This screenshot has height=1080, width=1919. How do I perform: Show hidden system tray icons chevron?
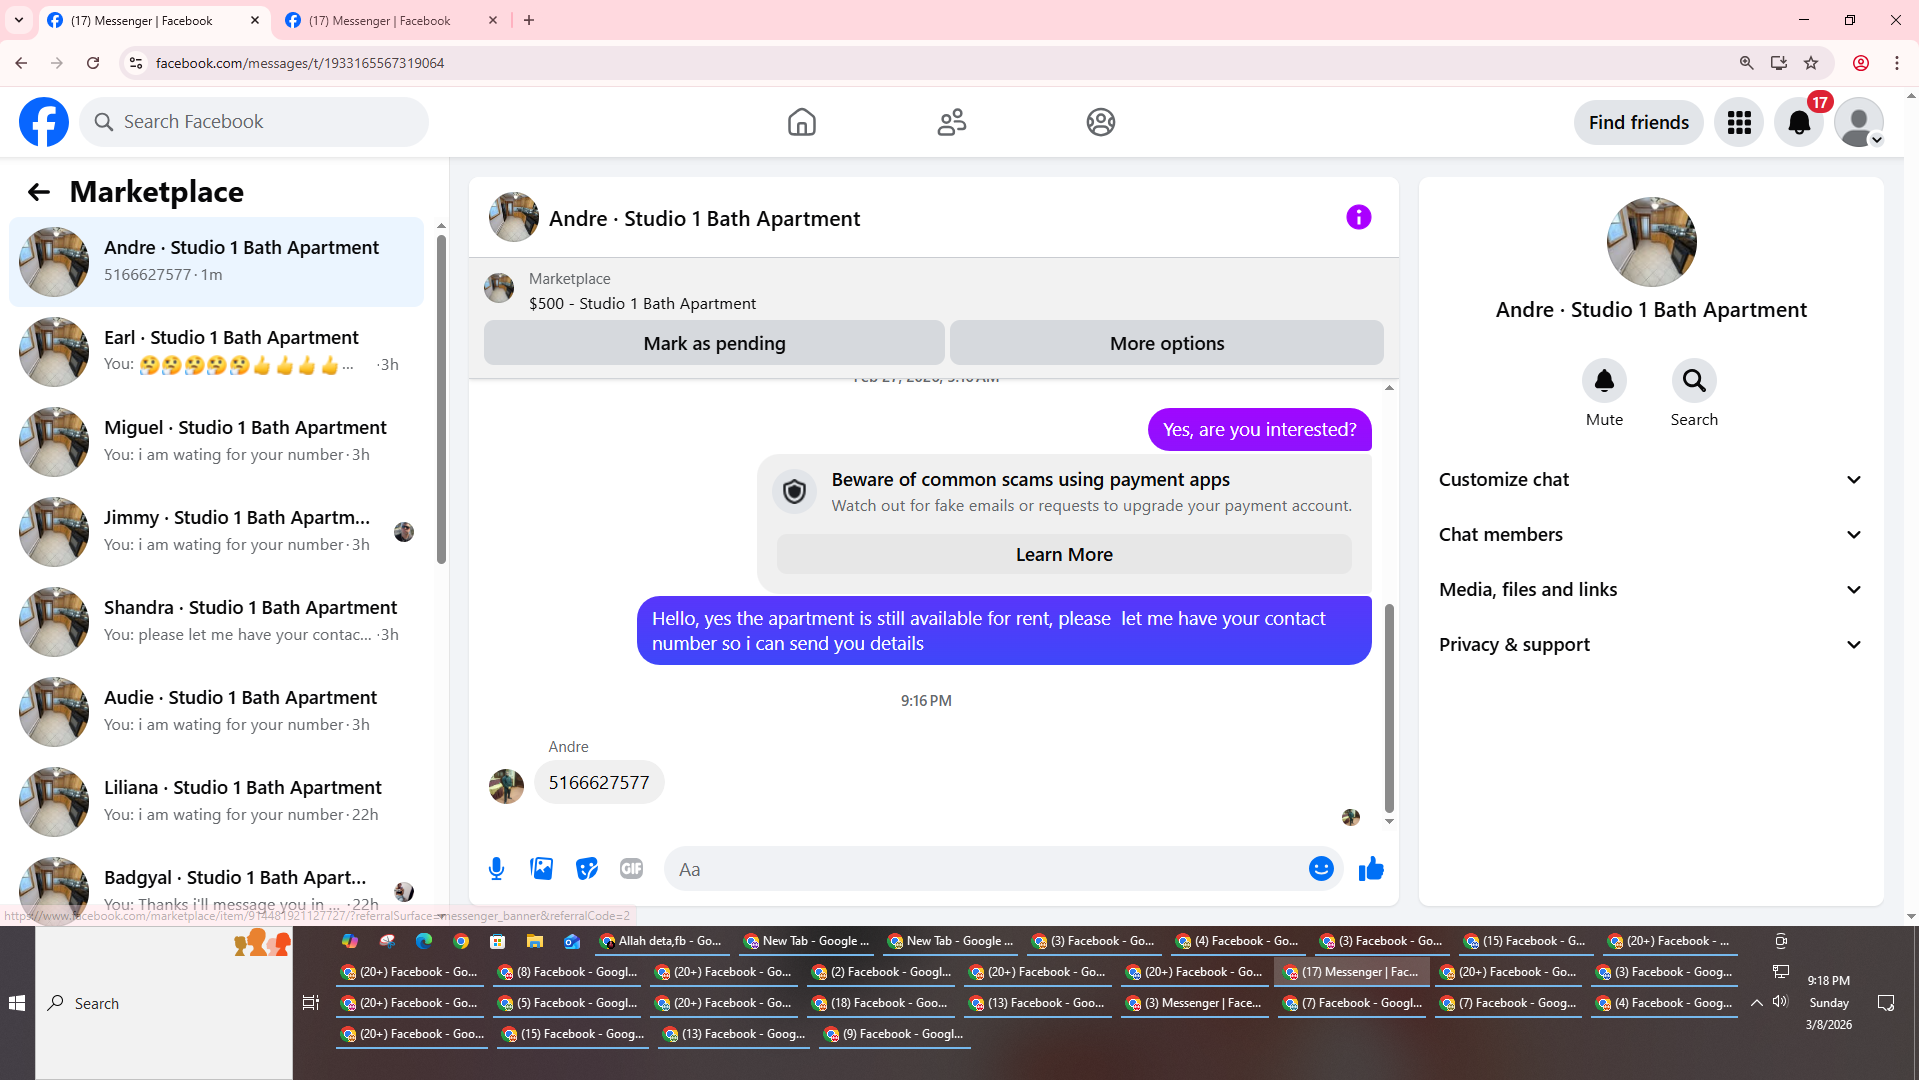[1756, 1002]
